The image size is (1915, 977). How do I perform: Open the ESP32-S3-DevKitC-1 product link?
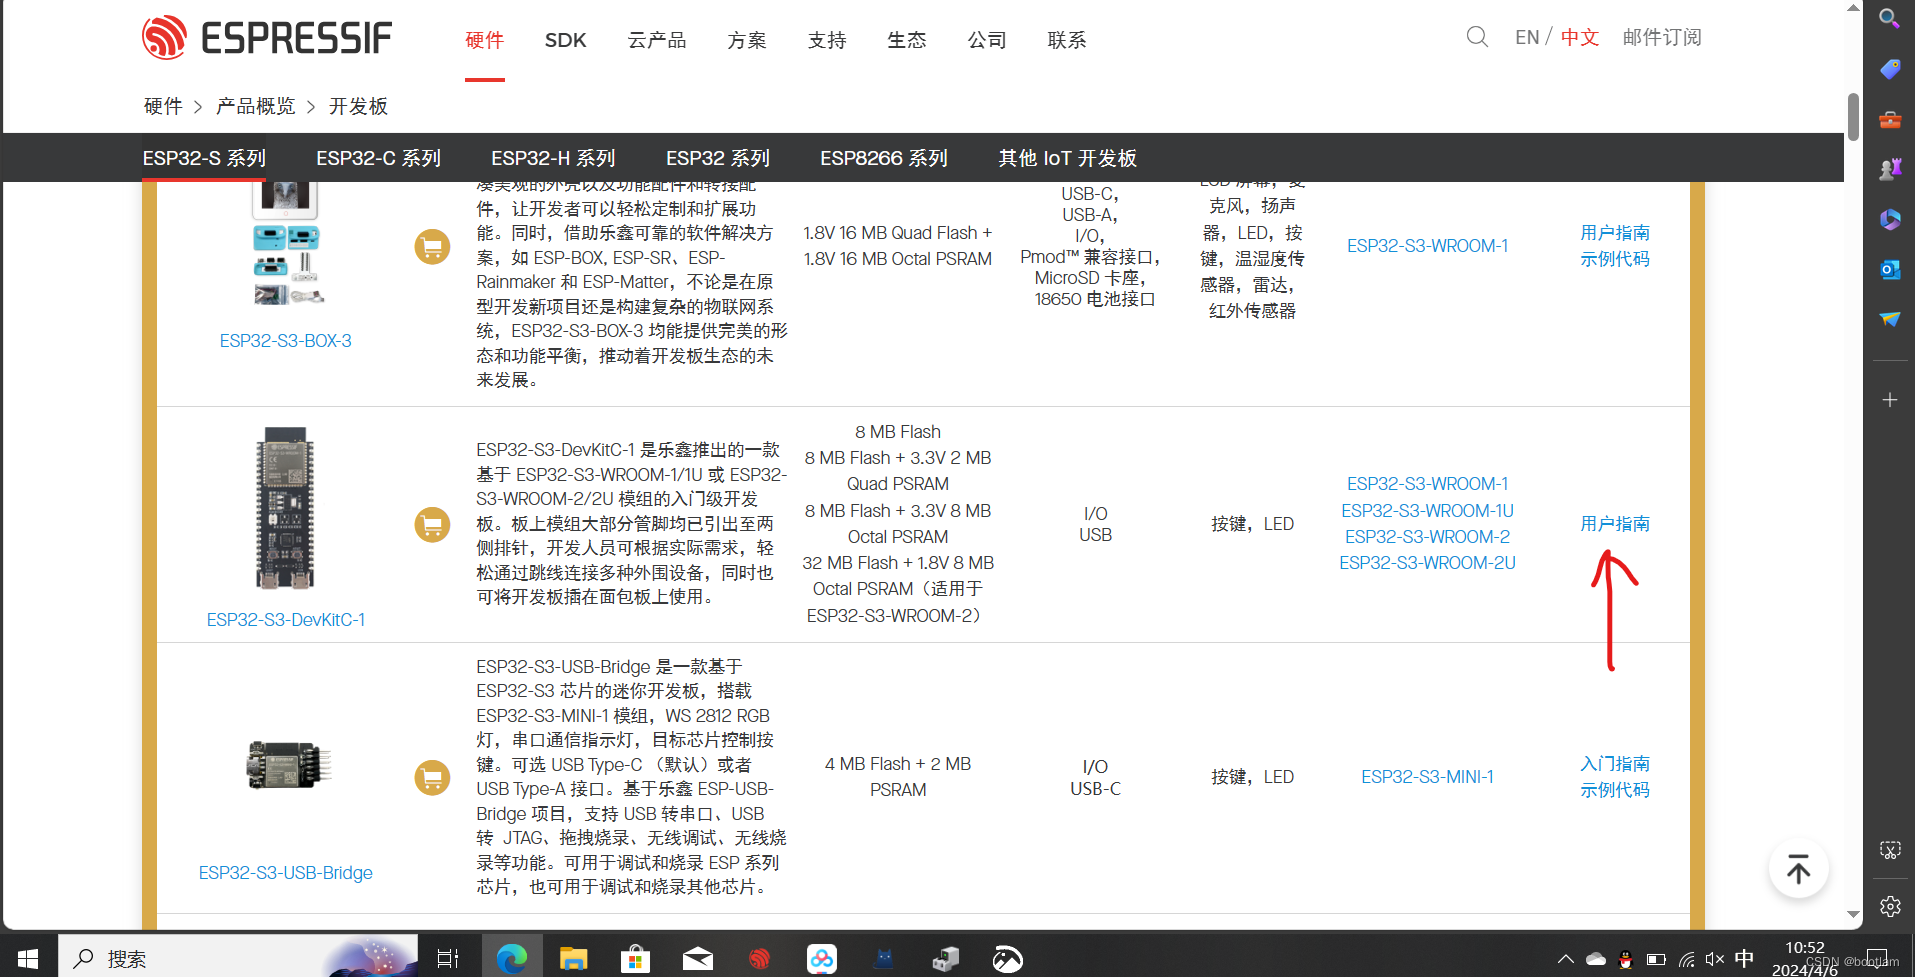[x=286, y=620]
